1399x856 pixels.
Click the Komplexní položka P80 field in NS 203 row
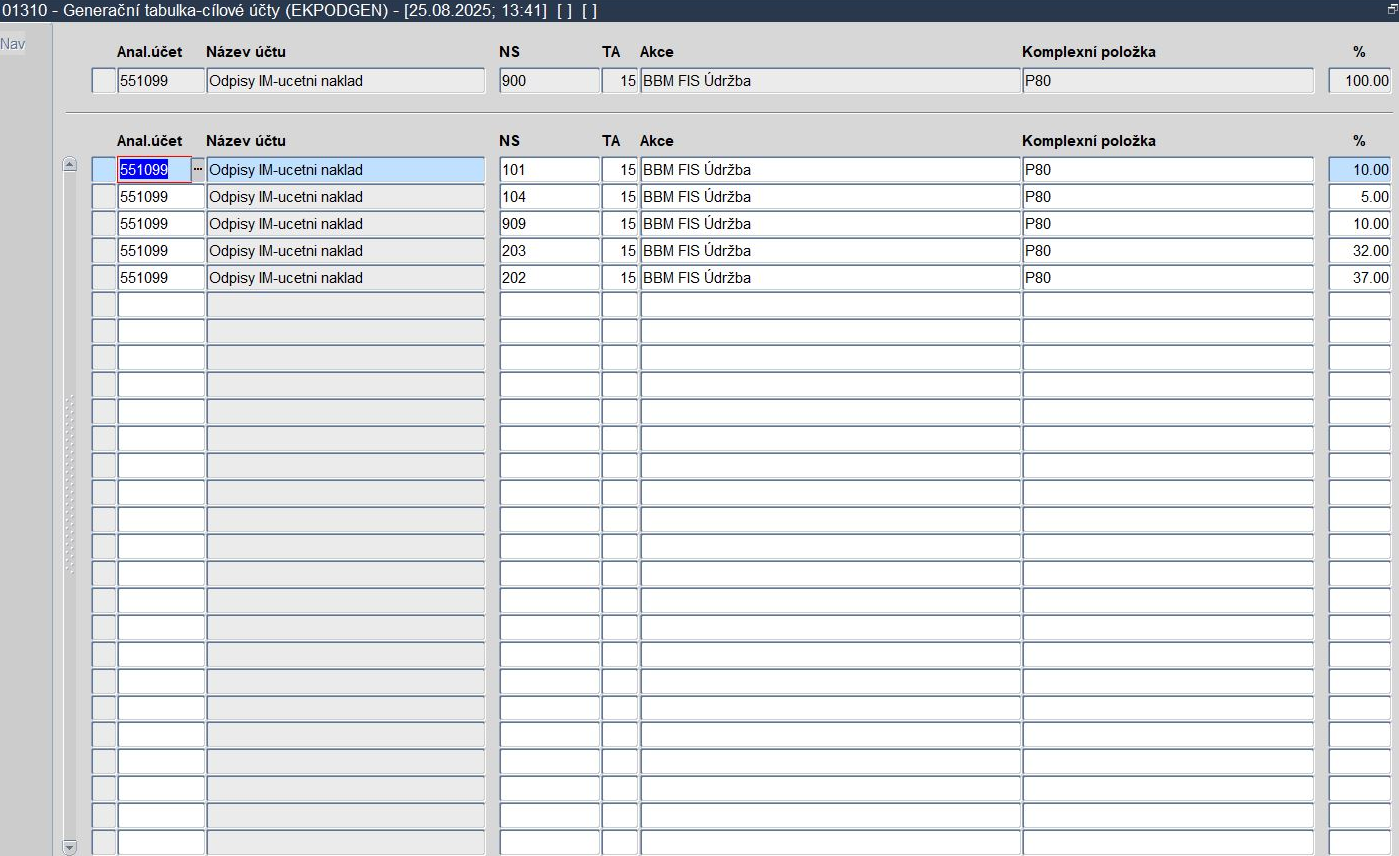(1168, 251)
